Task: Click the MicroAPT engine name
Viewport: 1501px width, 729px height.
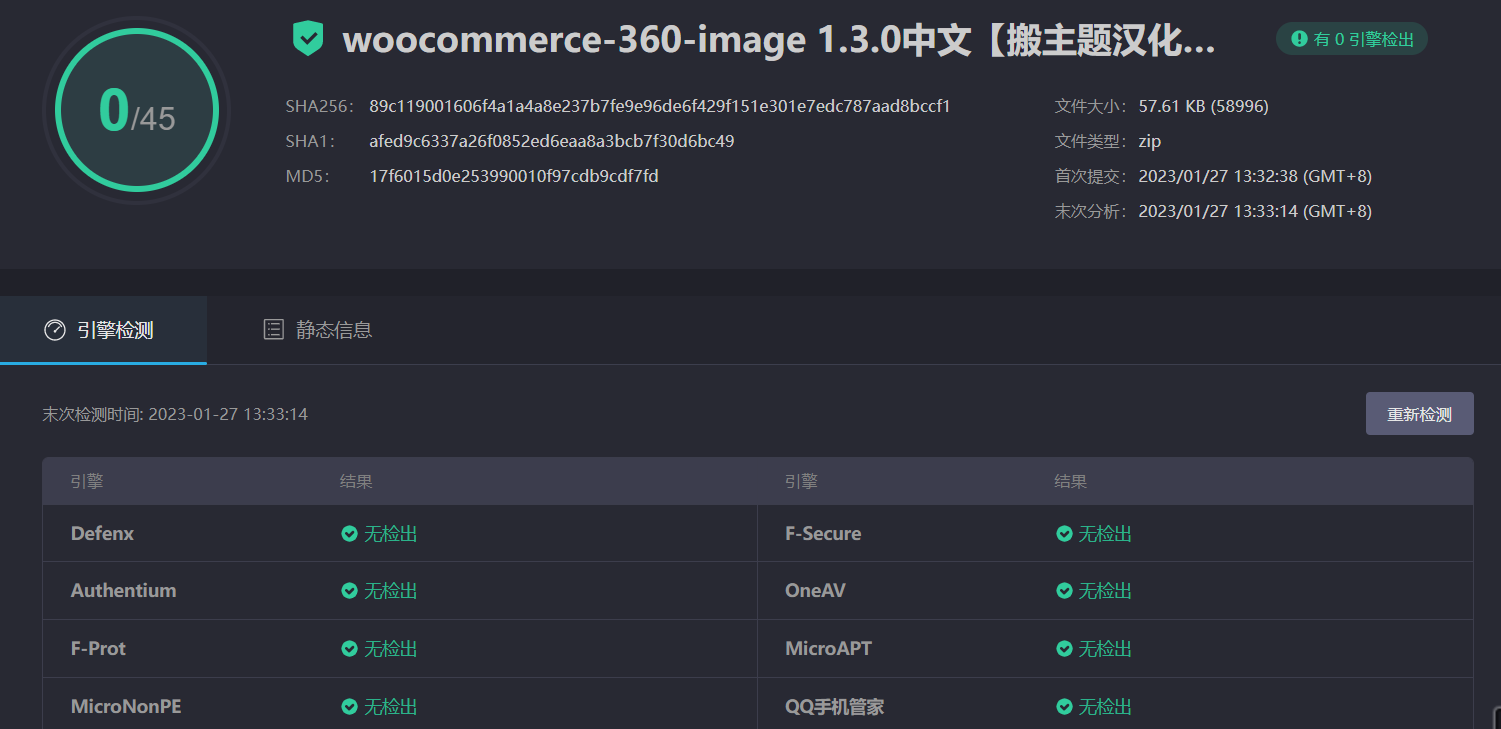Action: 828,649
